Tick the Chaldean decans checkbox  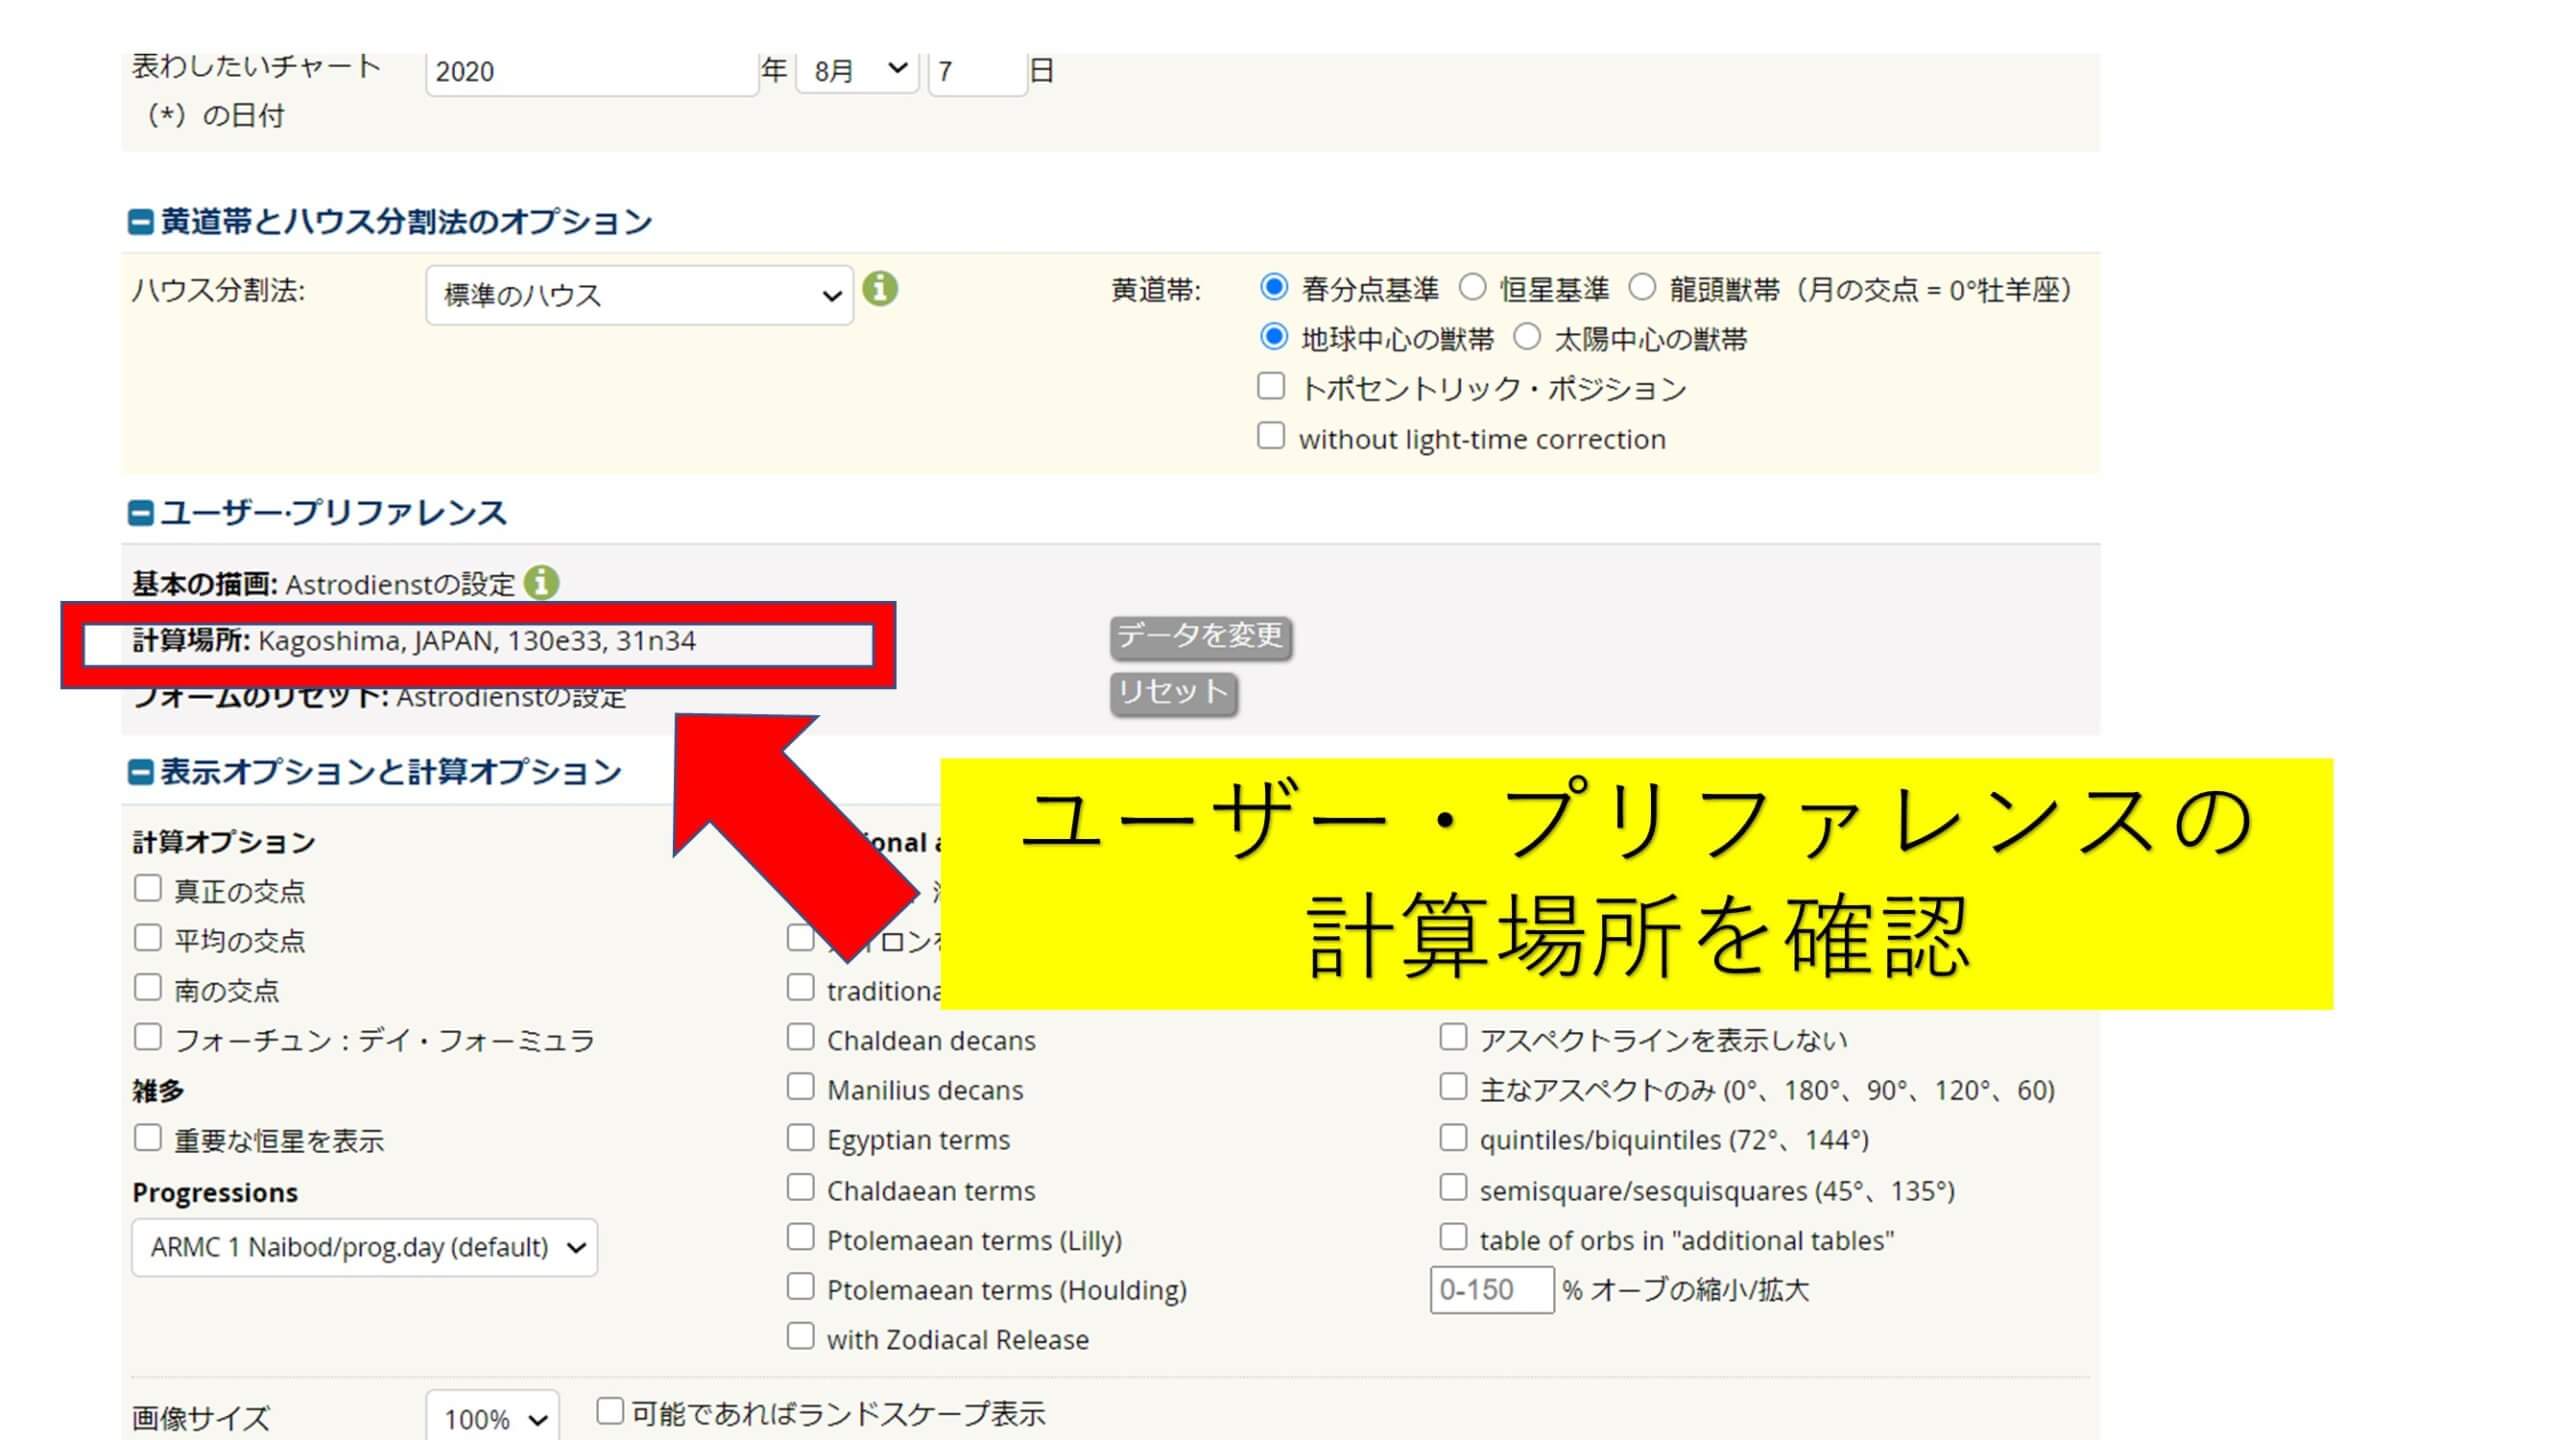(800, 1038)
